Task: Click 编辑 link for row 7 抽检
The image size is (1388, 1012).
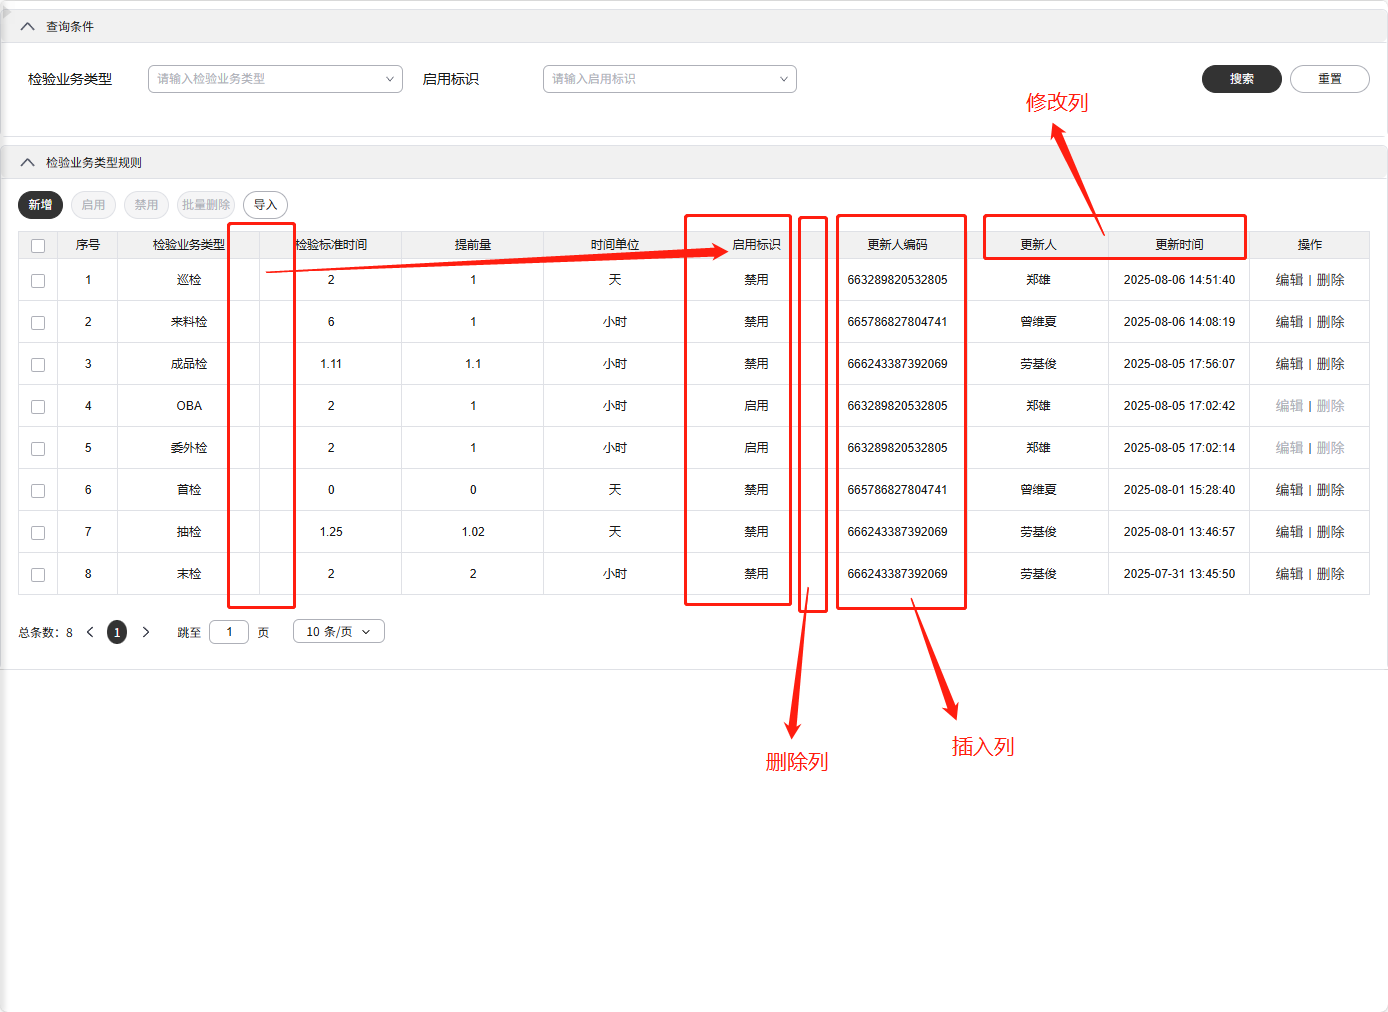Action: [1289, 532]
